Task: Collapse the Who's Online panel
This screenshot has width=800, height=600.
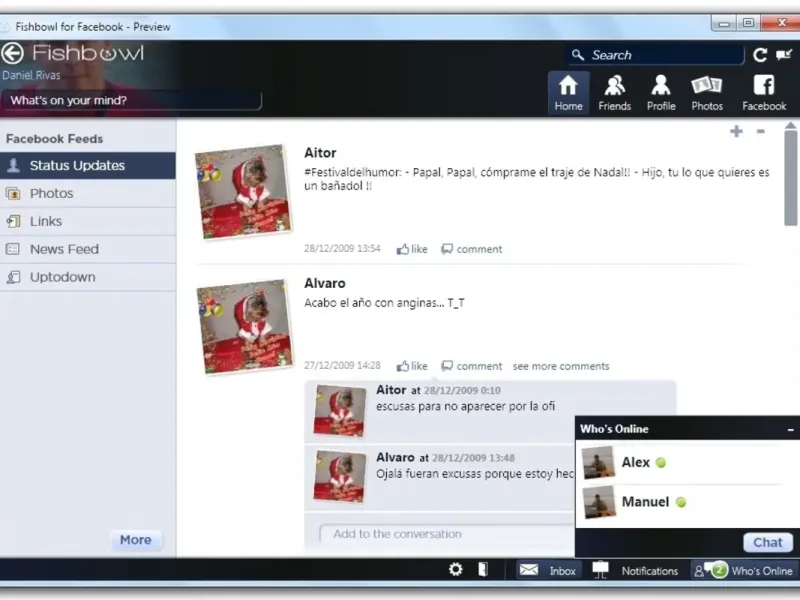Action: pos(790,430)
